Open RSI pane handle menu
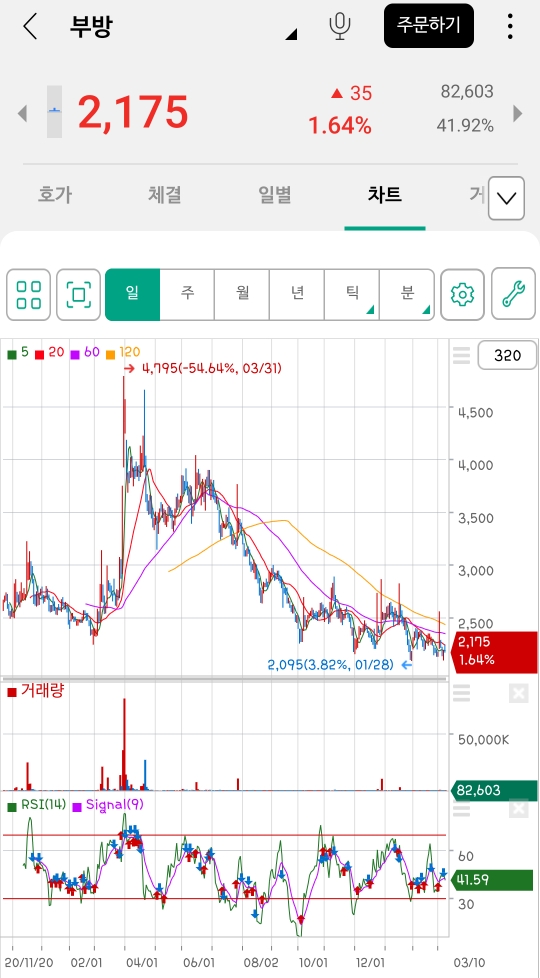540x978 pixels. pos(461,810)
